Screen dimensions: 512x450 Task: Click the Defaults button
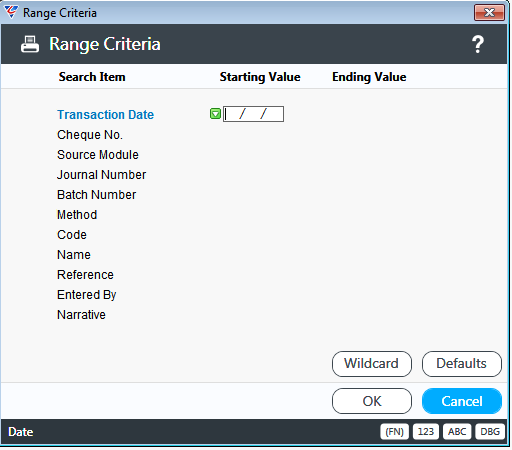click(462, 364)
